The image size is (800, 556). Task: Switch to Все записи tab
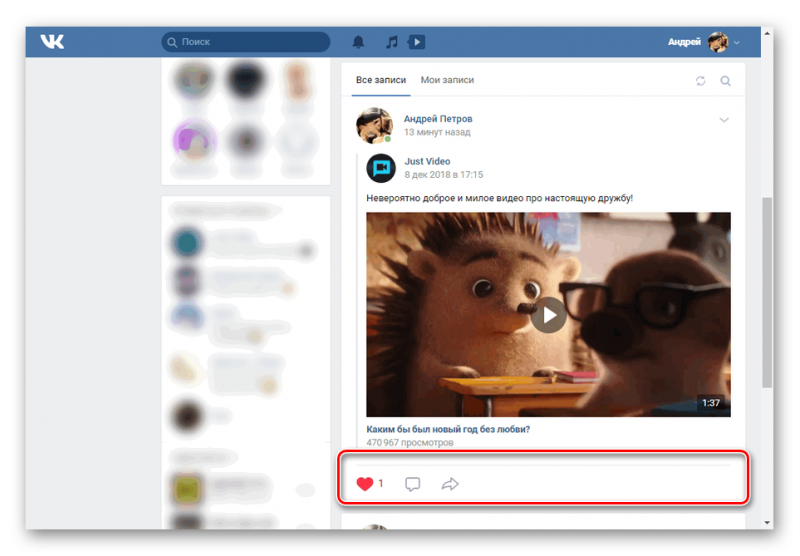click(x=381, y=80)
